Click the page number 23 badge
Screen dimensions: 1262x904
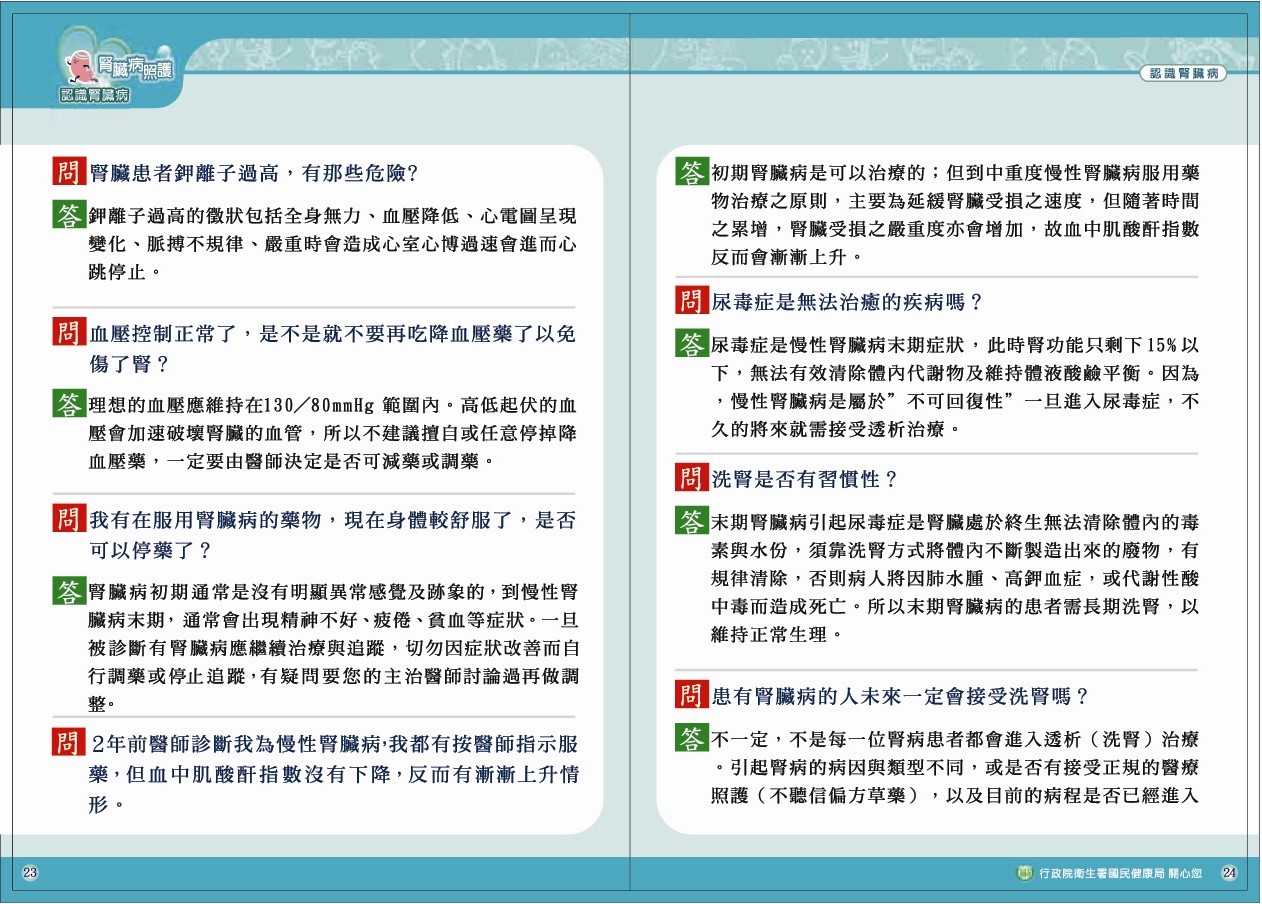click(x=30, y=873)
